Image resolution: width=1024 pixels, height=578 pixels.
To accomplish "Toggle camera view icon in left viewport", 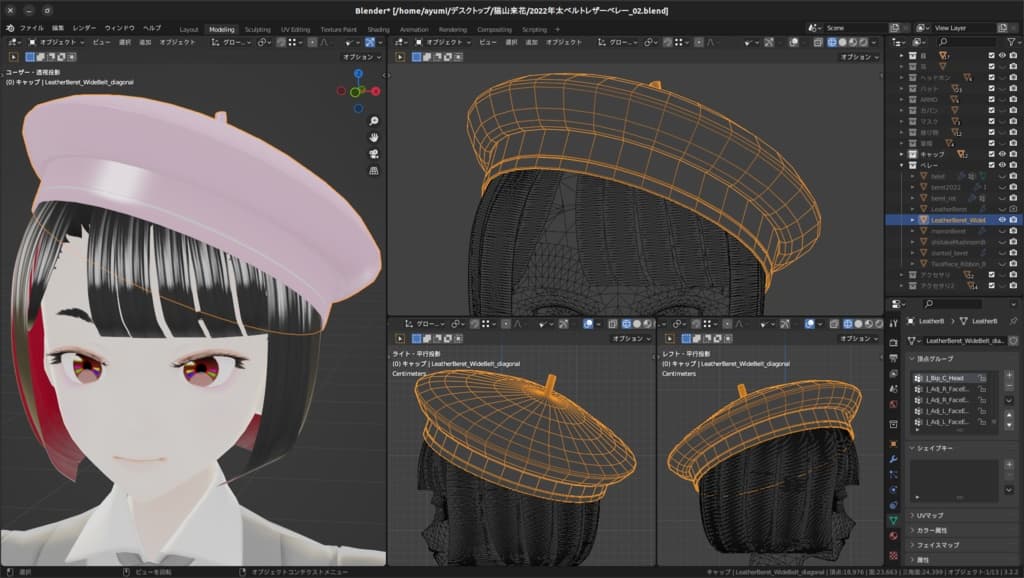I will [373, 153].
